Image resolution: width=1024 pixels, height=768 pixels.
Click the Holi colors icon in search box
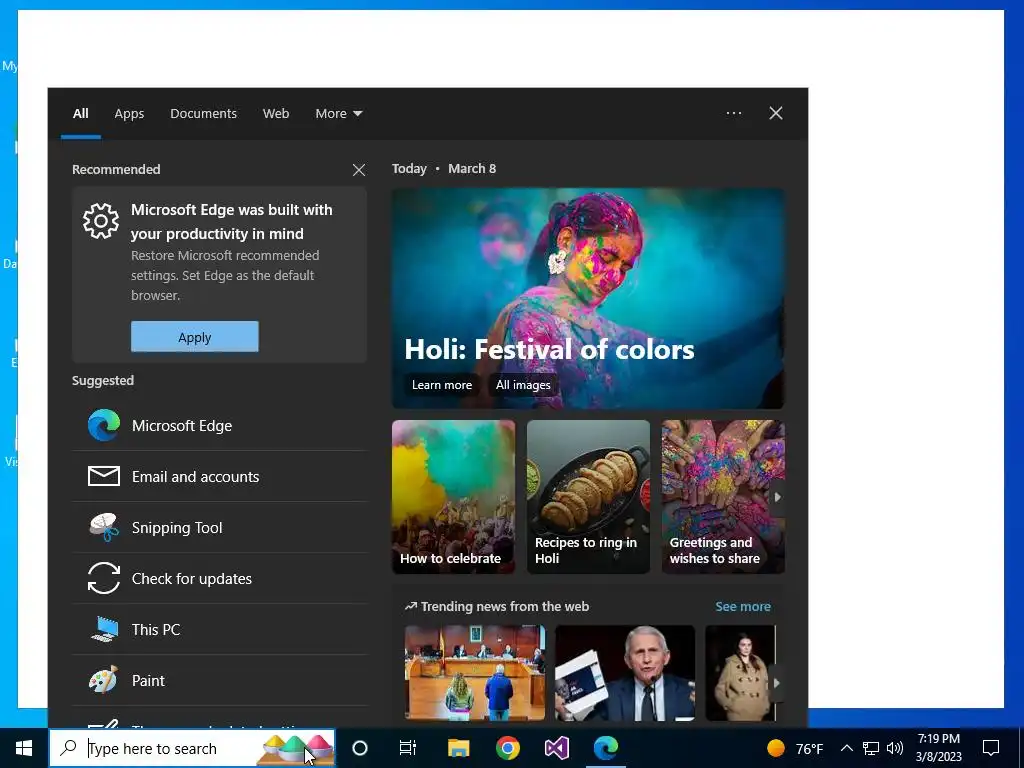(x=295, y=749)
